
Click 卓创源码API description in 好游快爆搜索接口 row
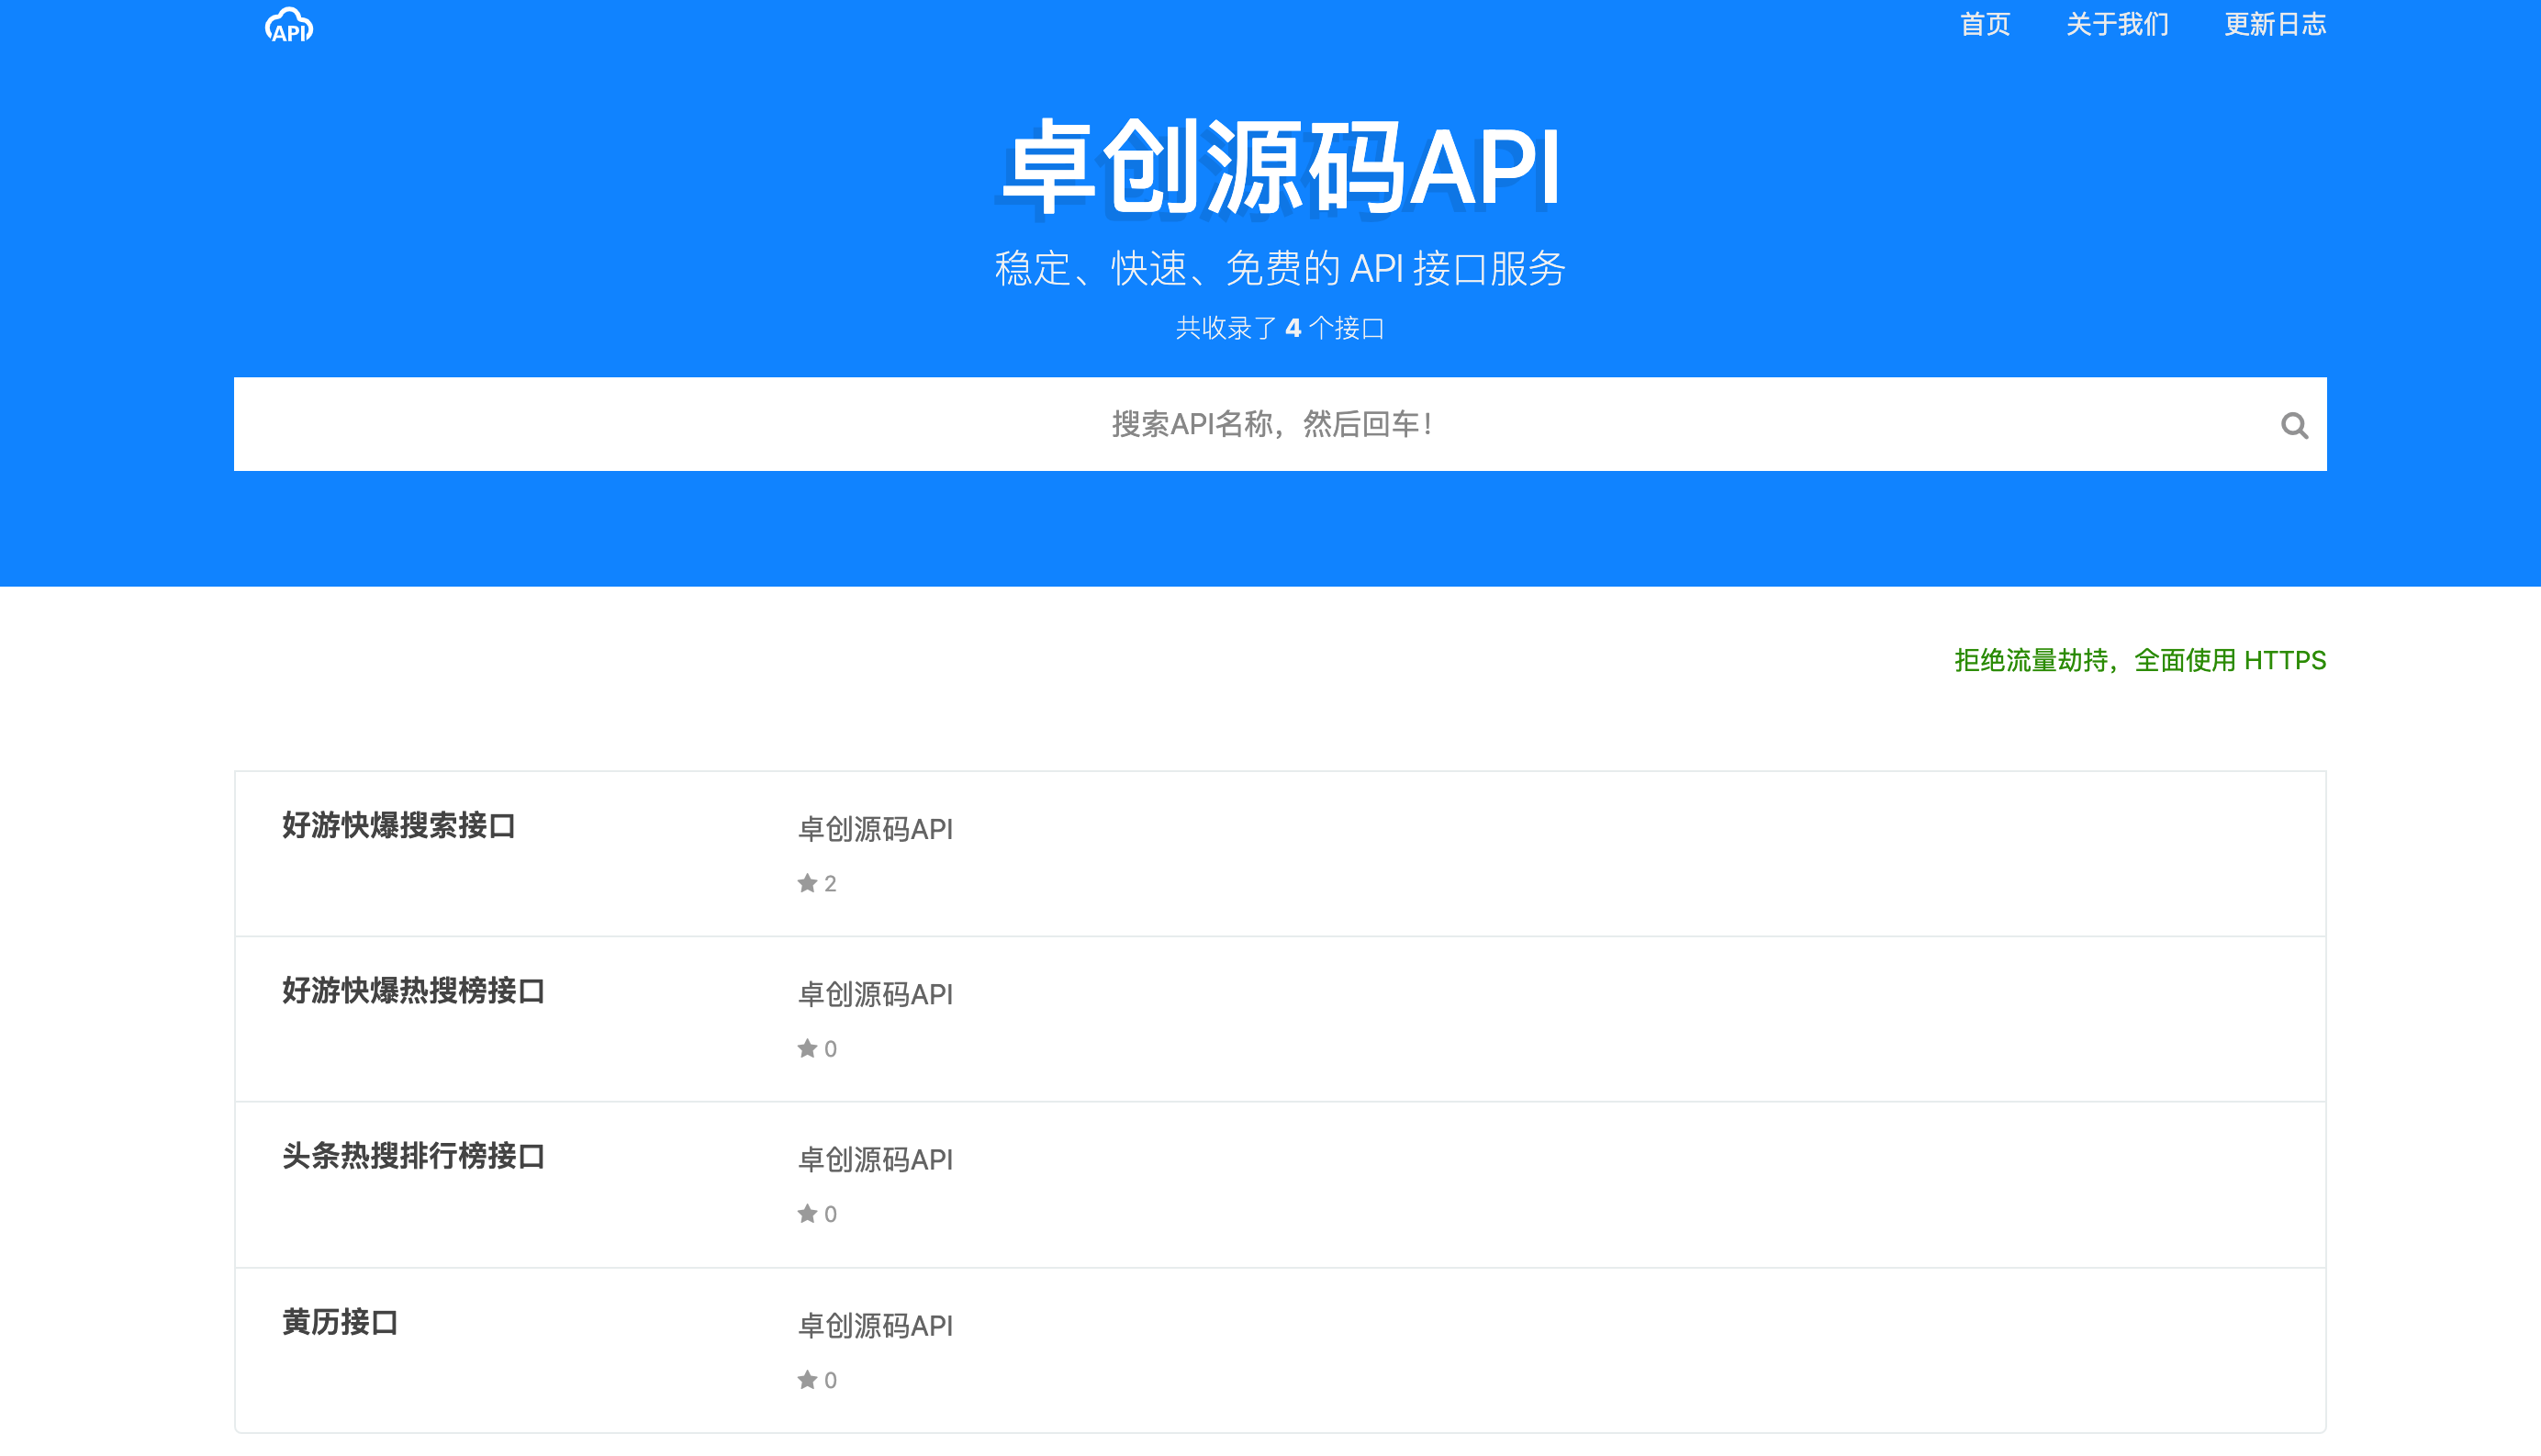[875, 829]
